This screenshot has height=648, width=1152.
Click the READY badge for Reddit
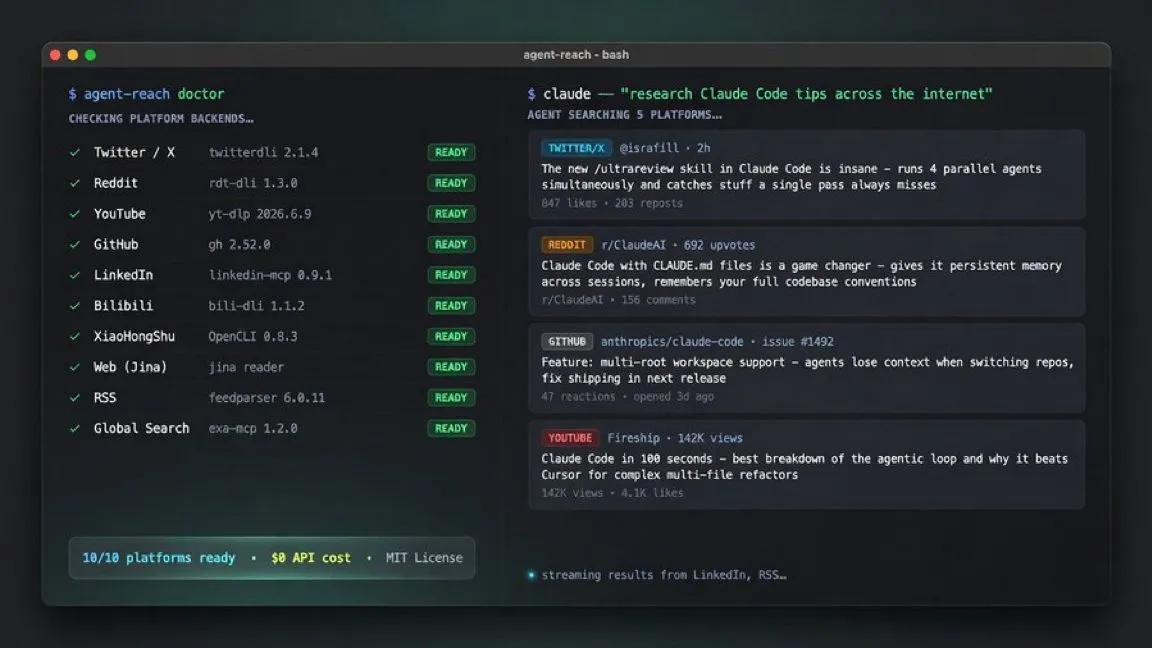pos(451,183)
